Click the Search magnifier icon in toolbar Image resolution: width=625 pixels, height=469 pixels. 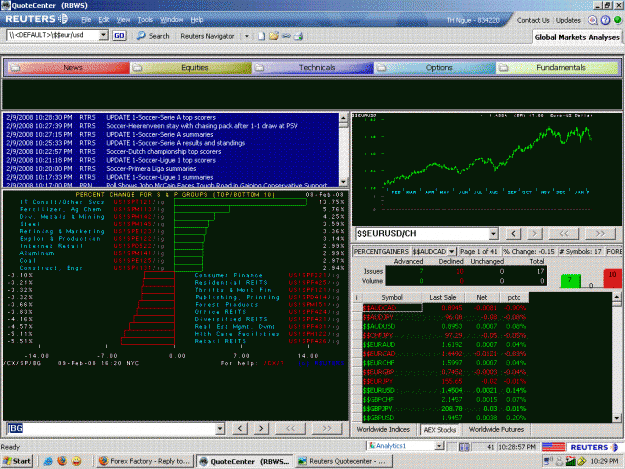[141, 35]
